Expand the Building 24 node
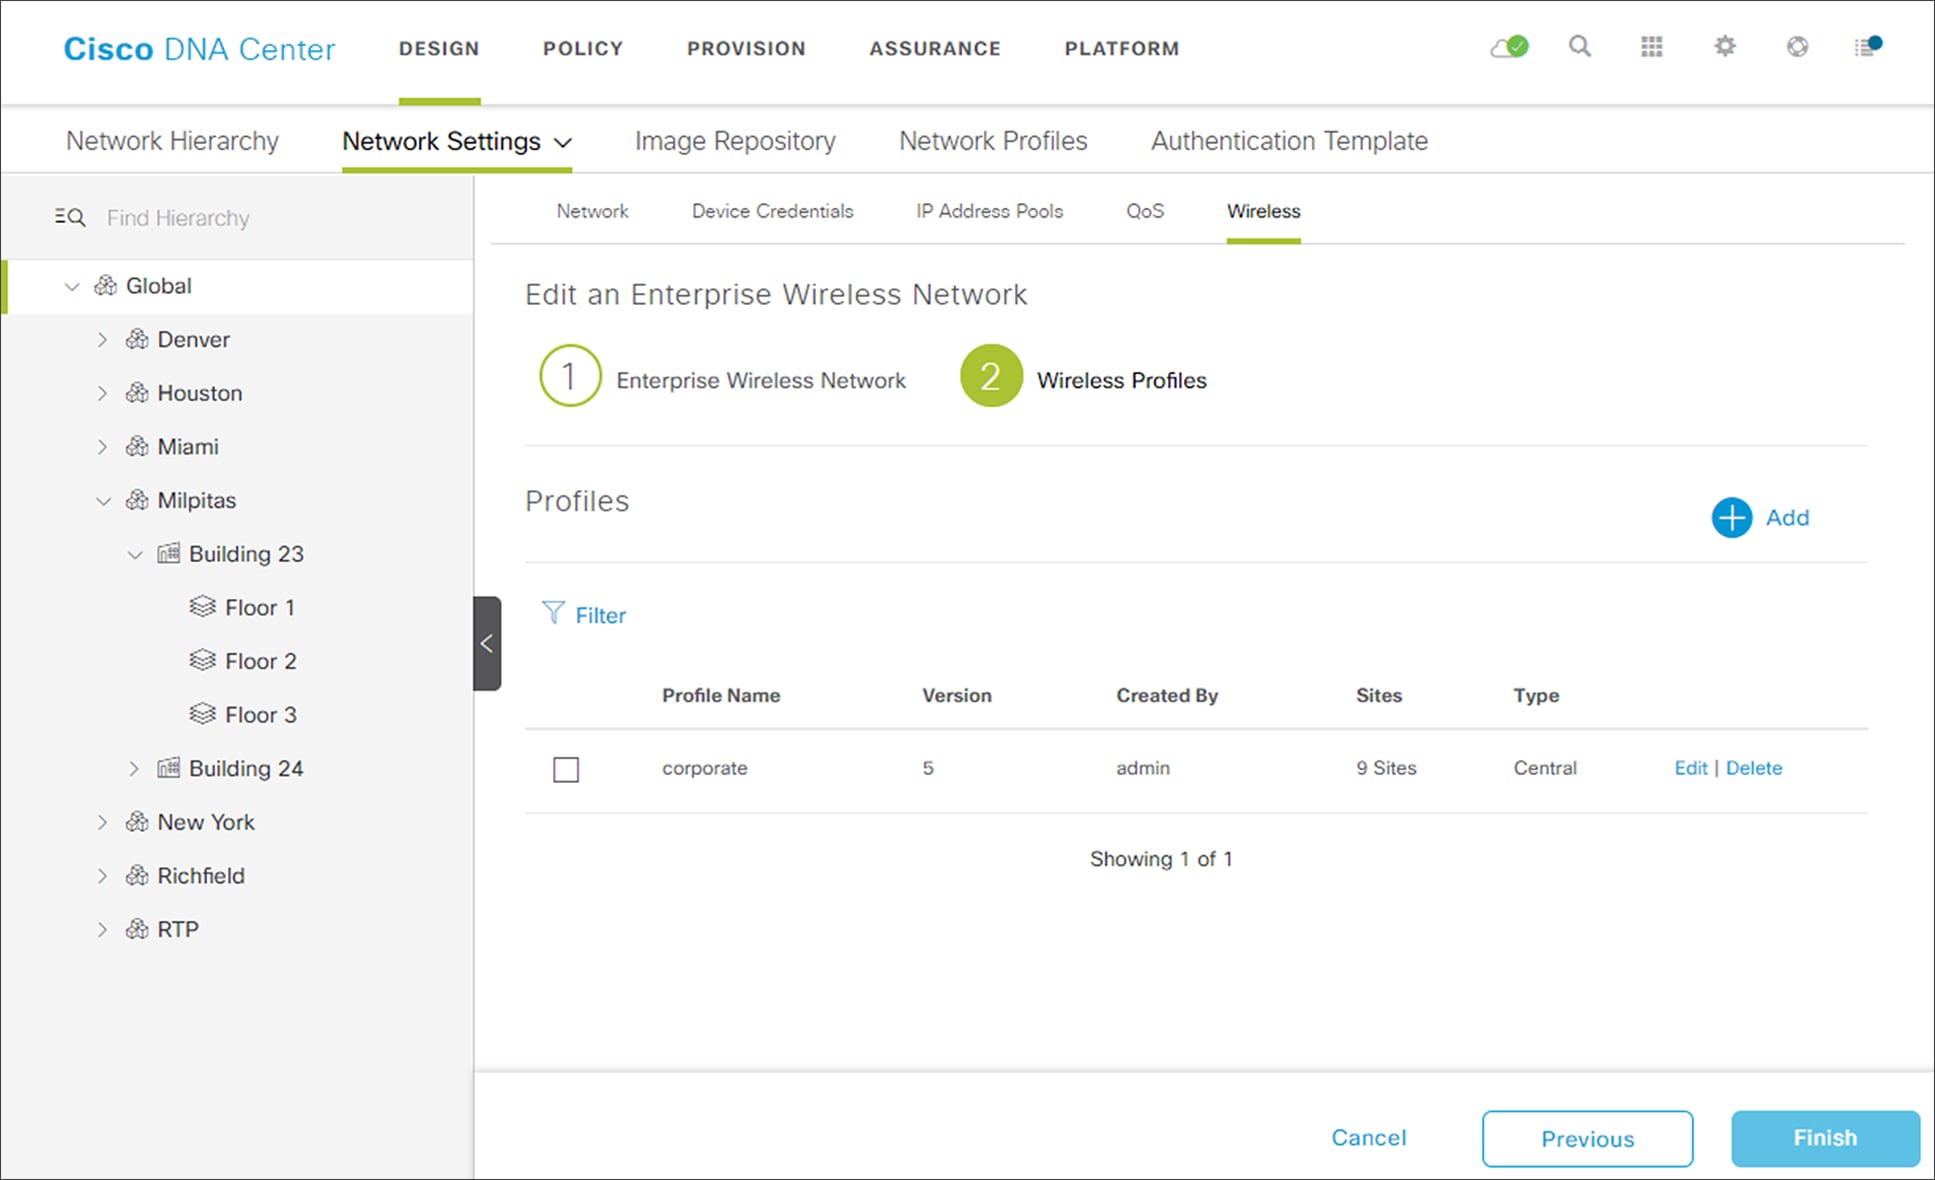Image resolution: width=1935 pixels, height=1180 pixels. tap(134, 768)
